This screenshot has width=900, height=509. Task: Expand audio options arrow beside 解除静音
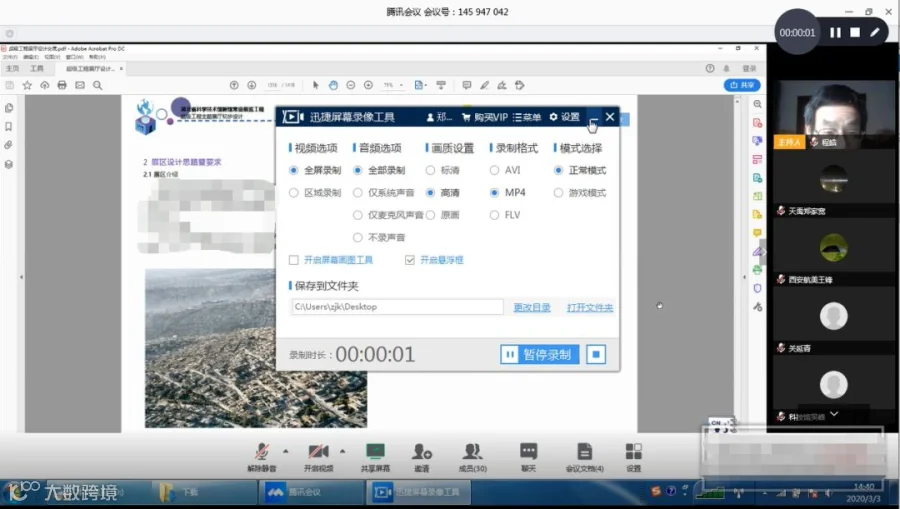click(285, 451)
